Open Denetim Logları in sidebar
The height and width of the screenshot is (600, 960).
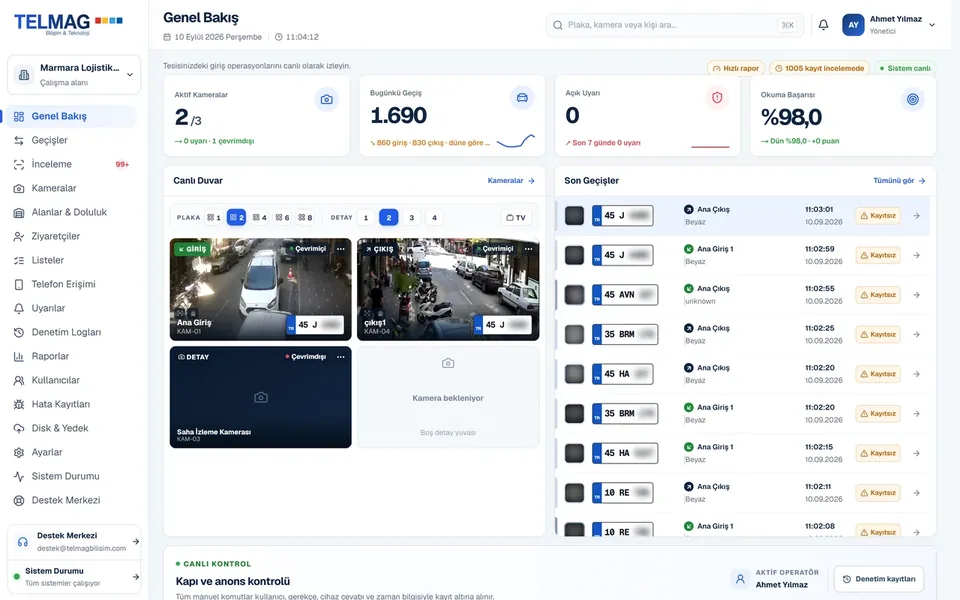click(70, 332)
